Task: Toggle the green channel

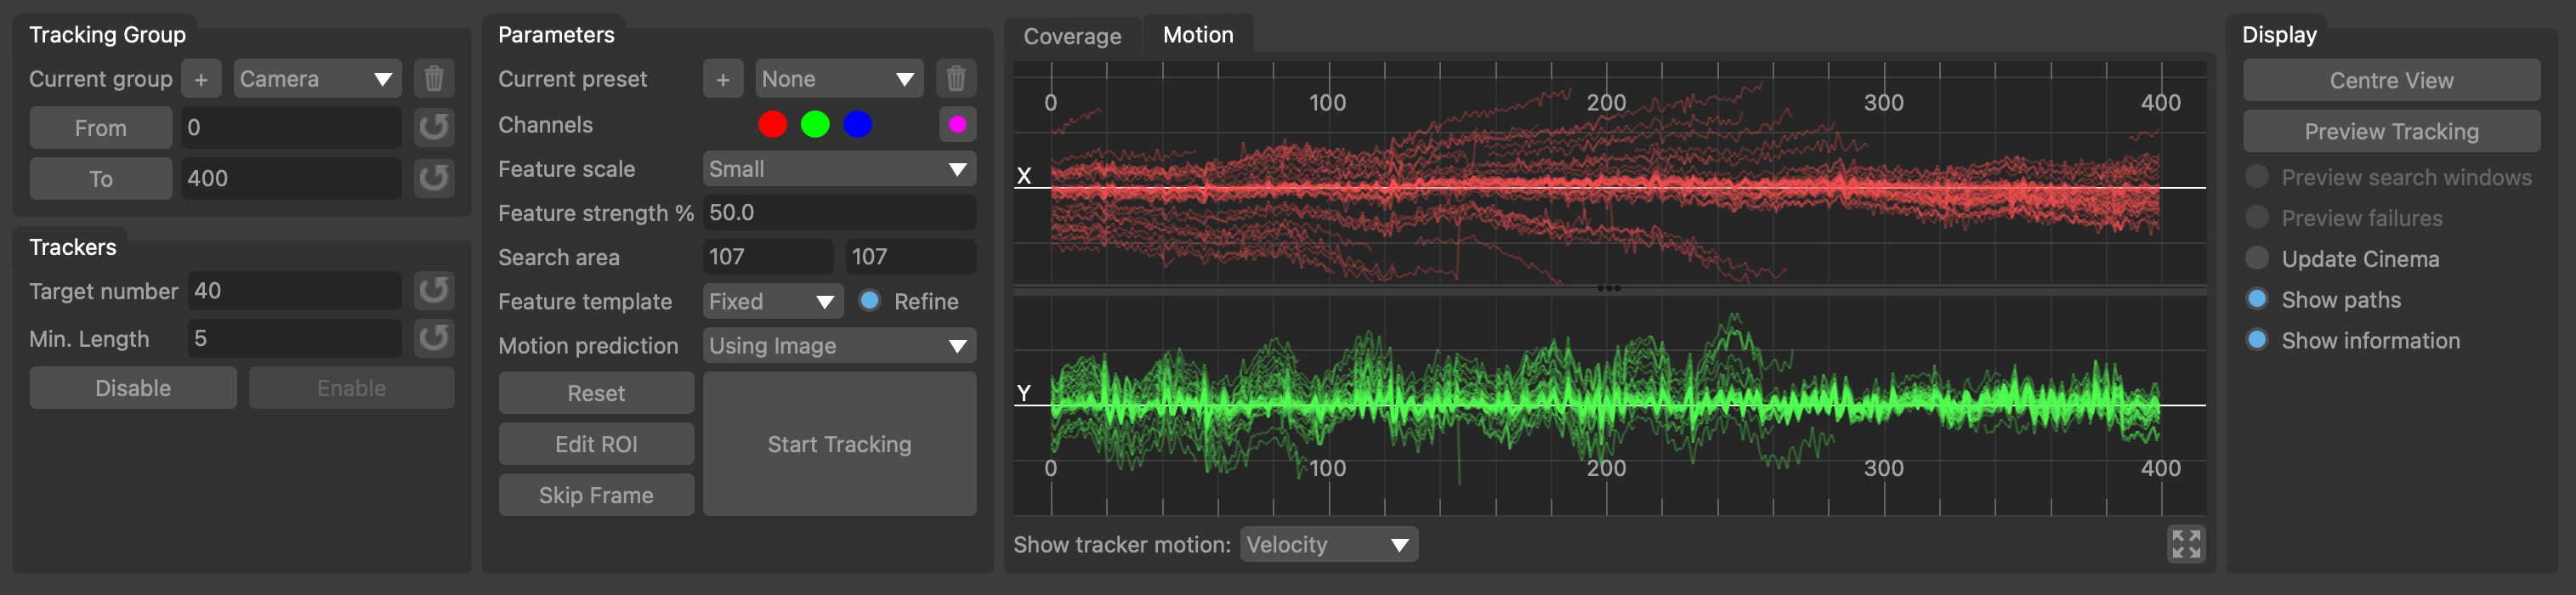Action: pyautogui.click(x=815, y=125)
